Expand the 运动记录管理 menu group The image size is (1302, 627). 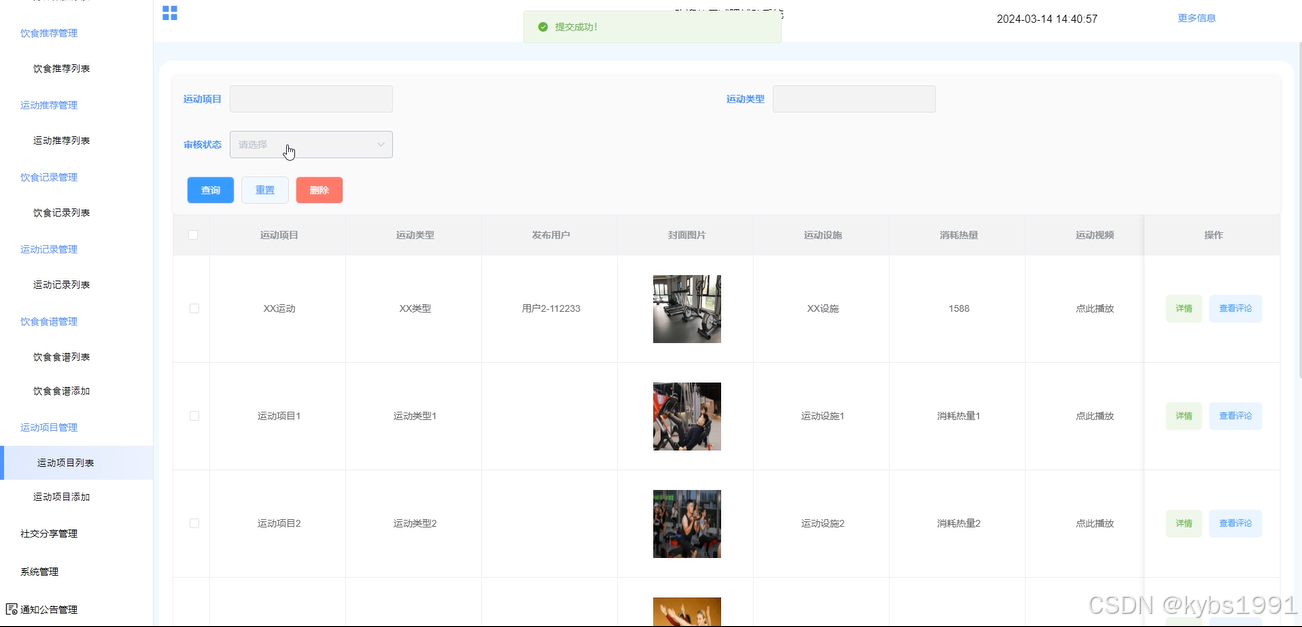coord(49,249)
